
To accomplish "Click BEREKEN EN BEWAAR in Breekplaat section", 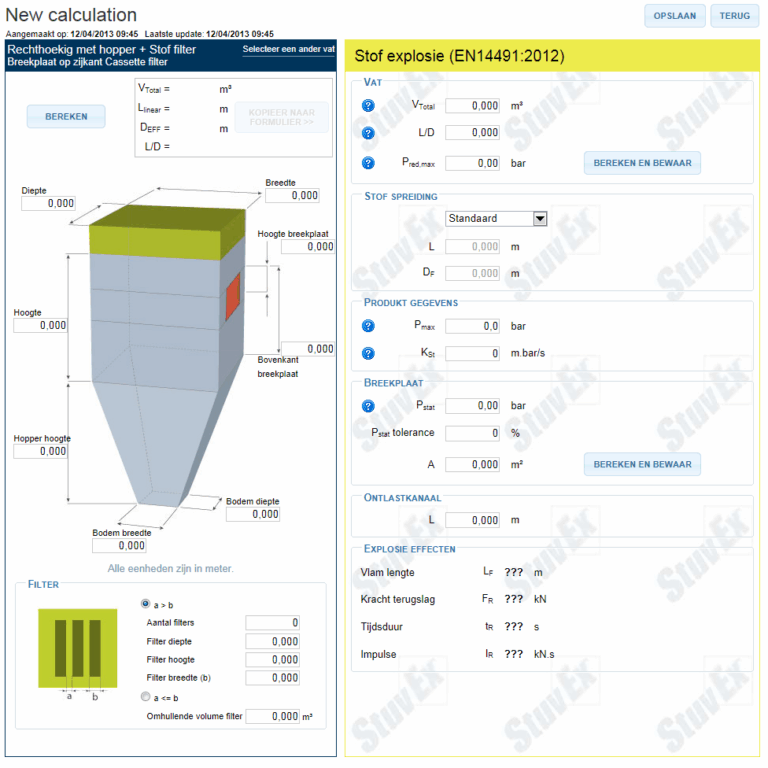I will pyautogui.click(x=641, y=464).
